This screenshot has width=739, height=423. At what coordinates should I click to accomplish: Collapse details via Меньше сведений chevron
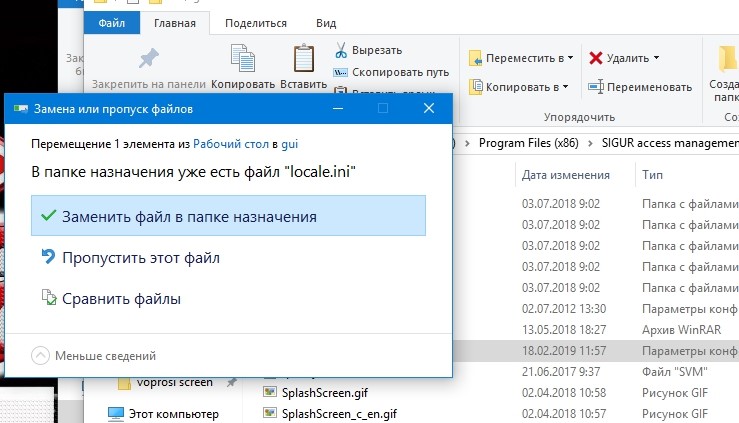[40, 355]
